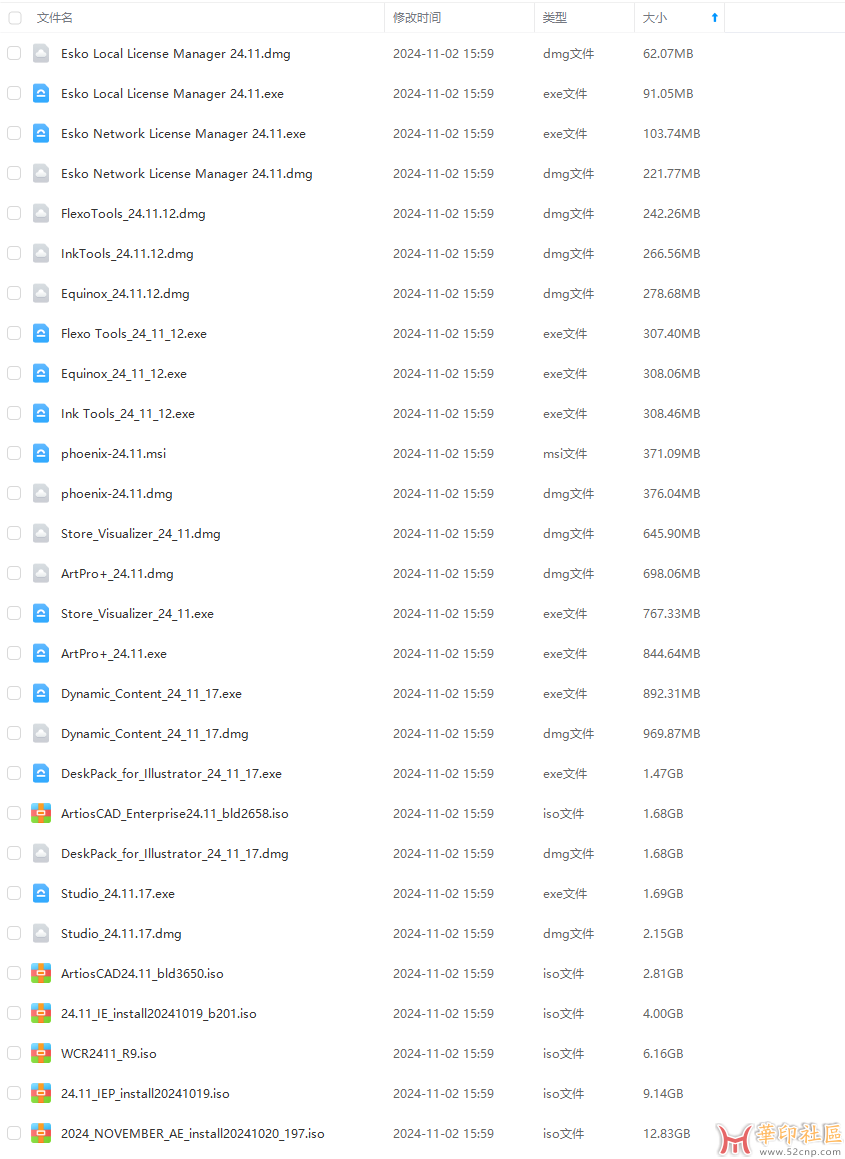Click the 645.90MB size value

671,534
